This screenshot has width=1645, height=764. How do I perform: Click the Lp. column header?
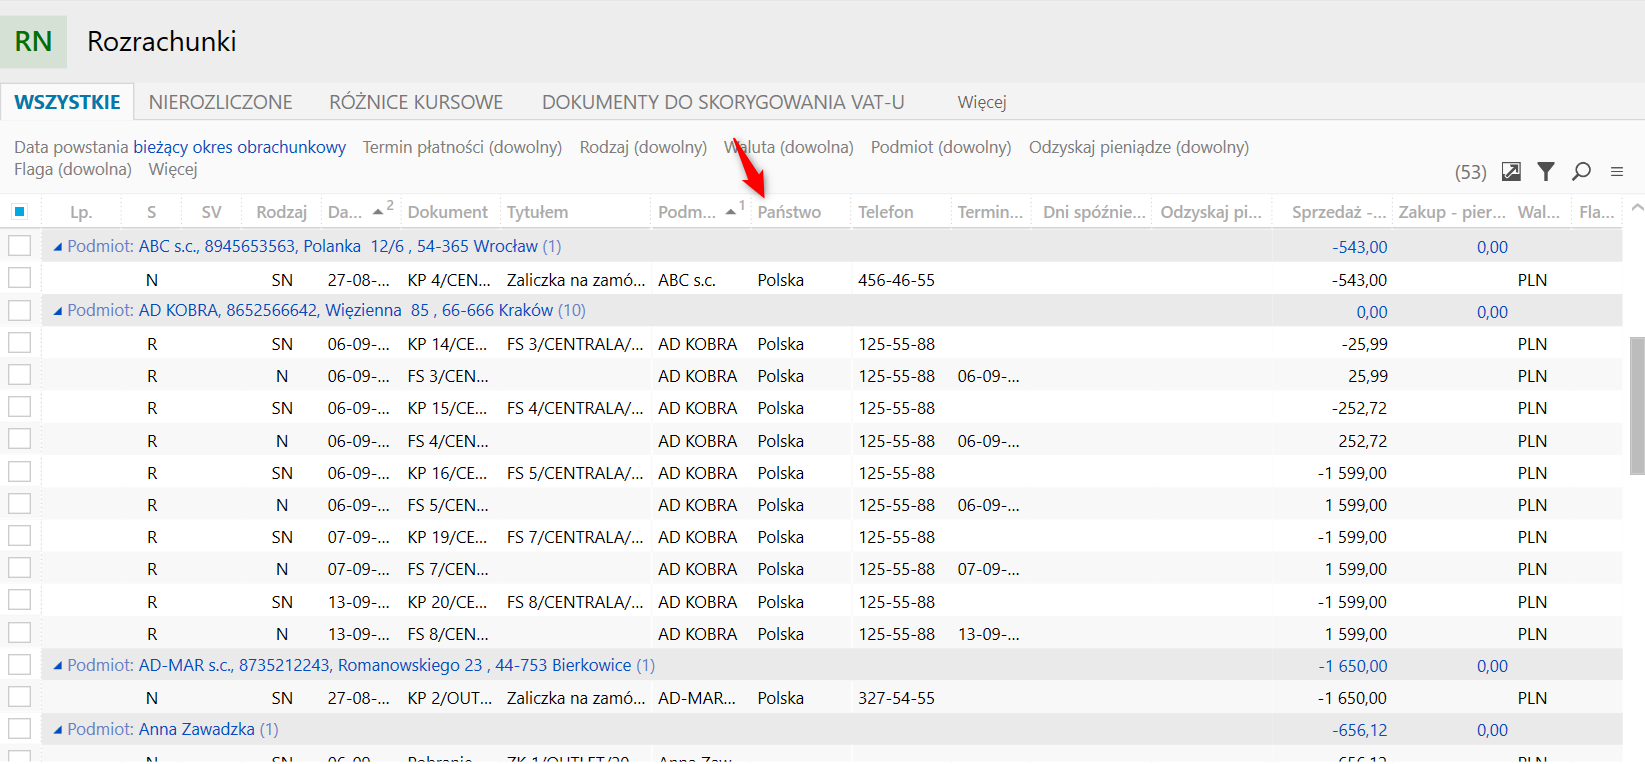pyautogui.click(x=81, y=212)
